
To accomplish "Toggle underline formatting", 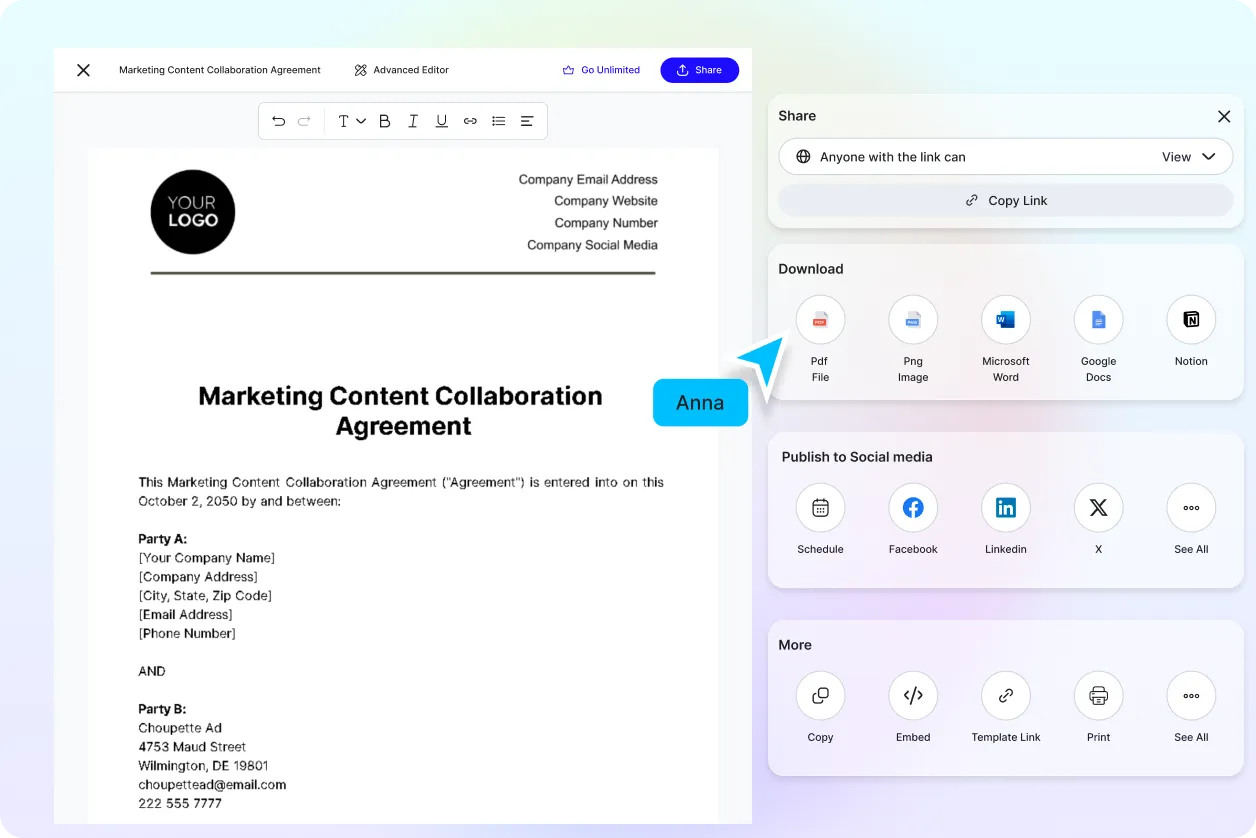I will pyautogui.click(x=441, y=121).
